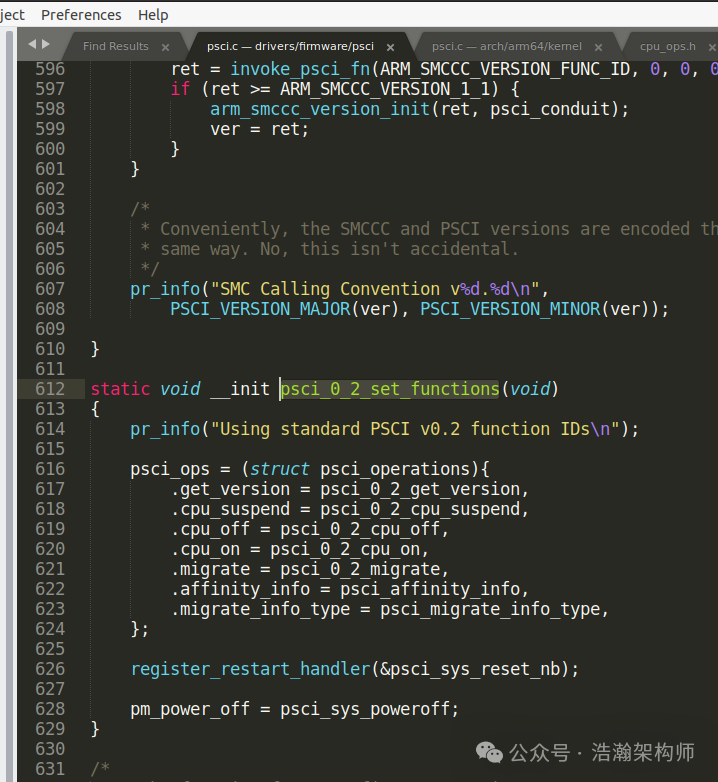Click on .get_version field
Image resolution: width=718 pixels, height=782 pixels.
[230, 489]
